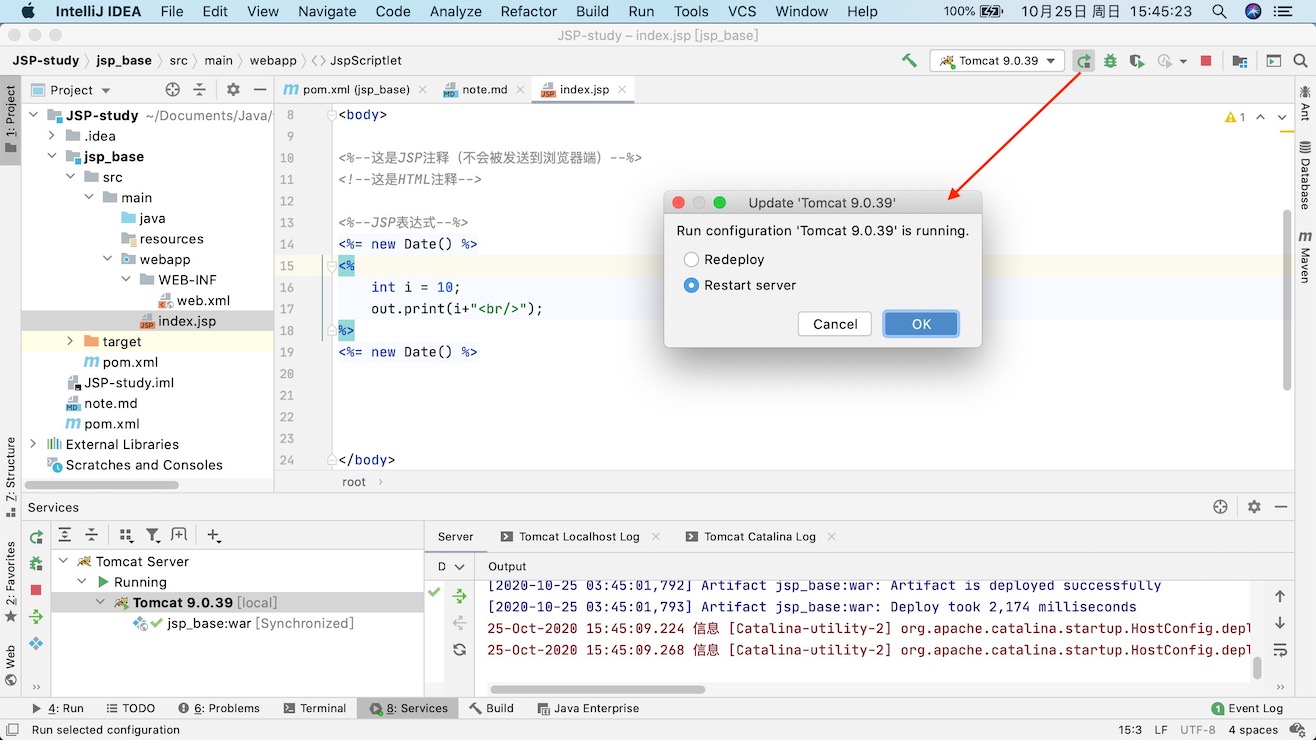Hide the Project panel with minus icon
Viewport: 1316px width, 740px height.
point(259,90)
